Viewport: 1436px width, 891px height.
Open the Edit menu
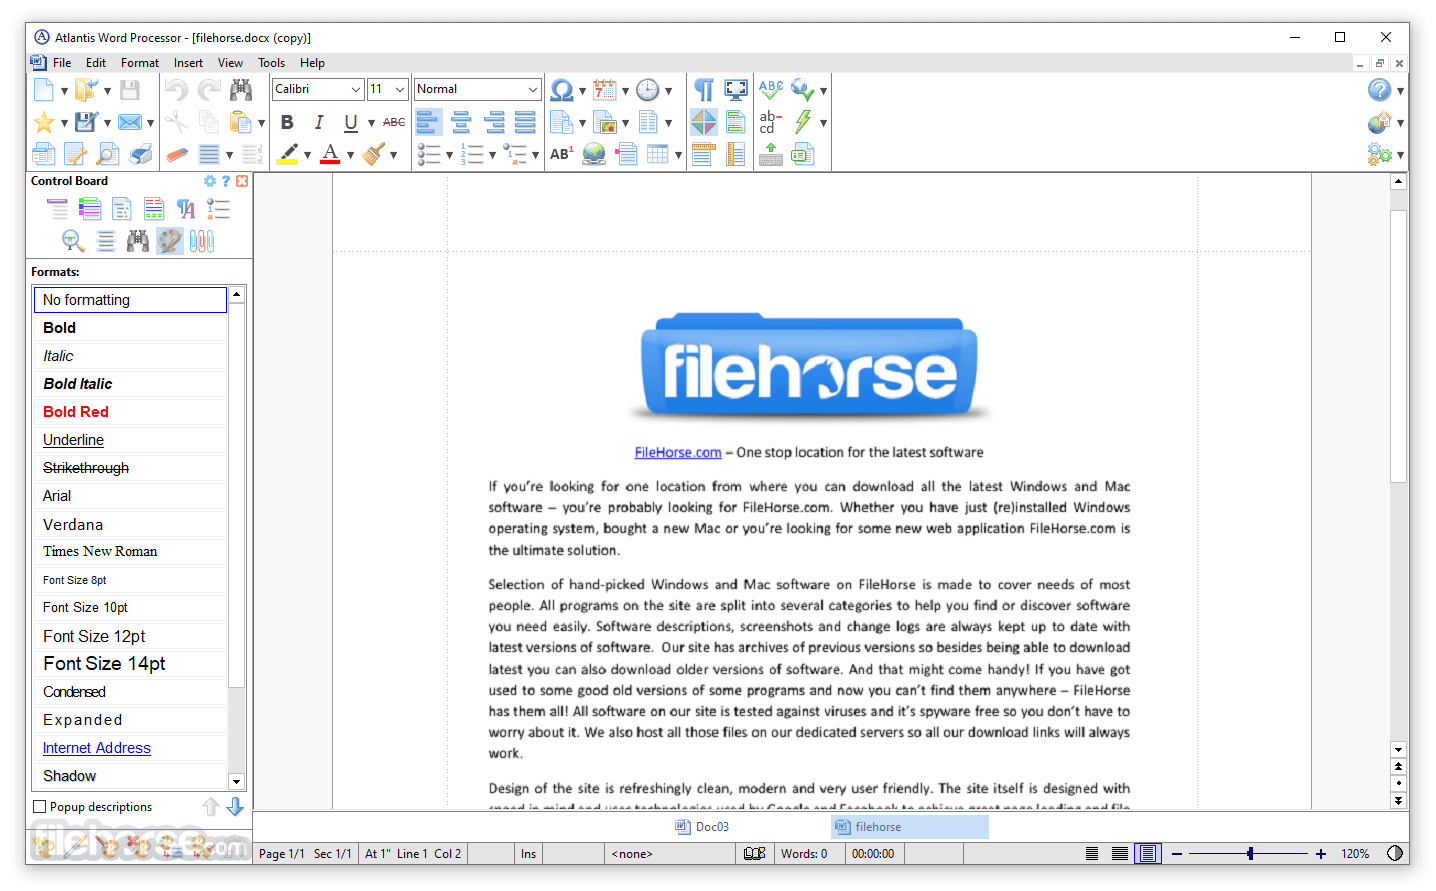click(x=96, y=63)
